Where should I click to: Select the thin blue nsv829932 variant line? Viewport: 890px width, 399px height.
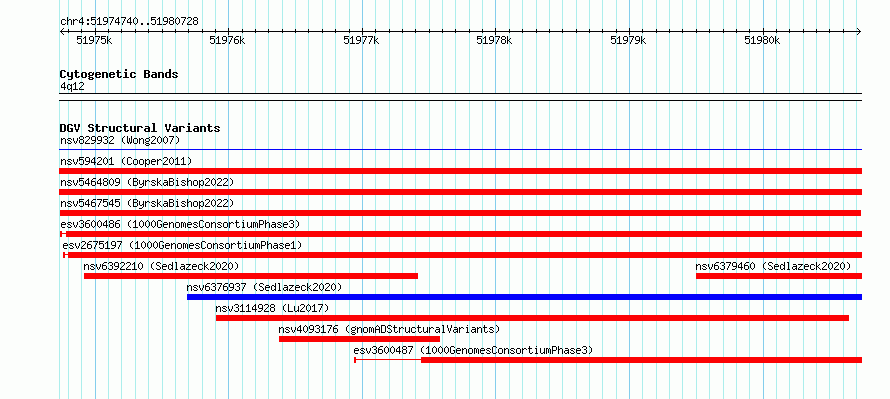click(461, 150)
